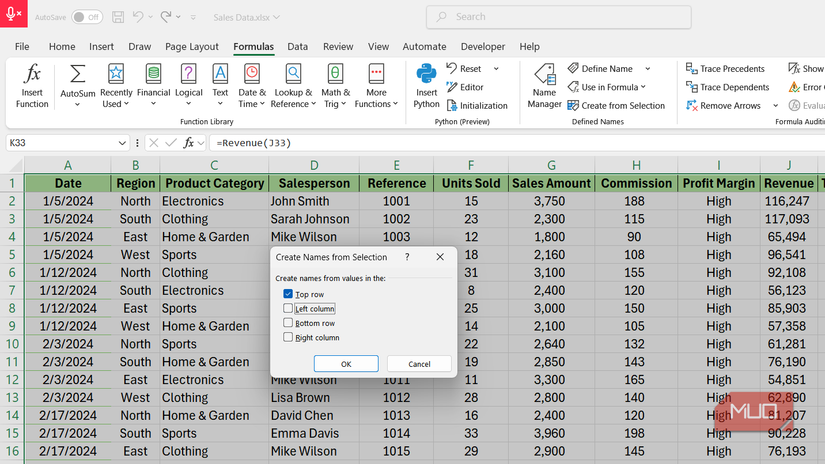
Task: Click the Redo arrow icon
Action: [166, 17]
